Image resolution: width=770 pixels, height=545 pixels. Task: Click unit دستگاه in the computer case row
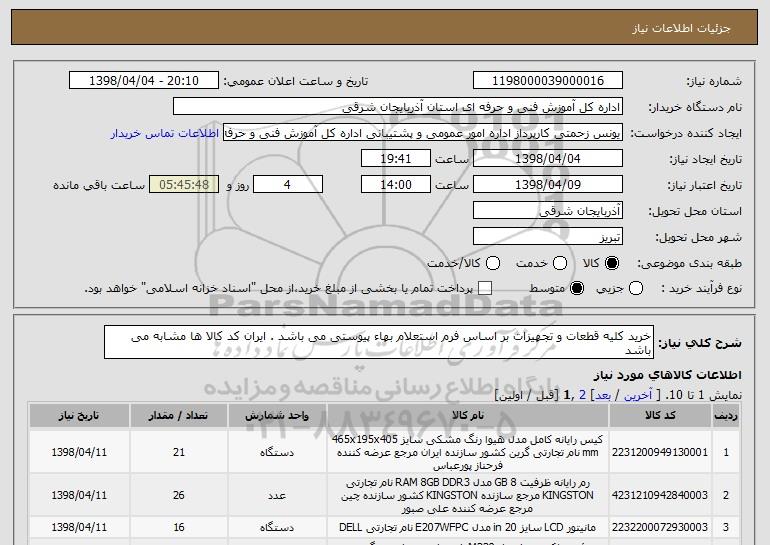[x=277, y=452]
